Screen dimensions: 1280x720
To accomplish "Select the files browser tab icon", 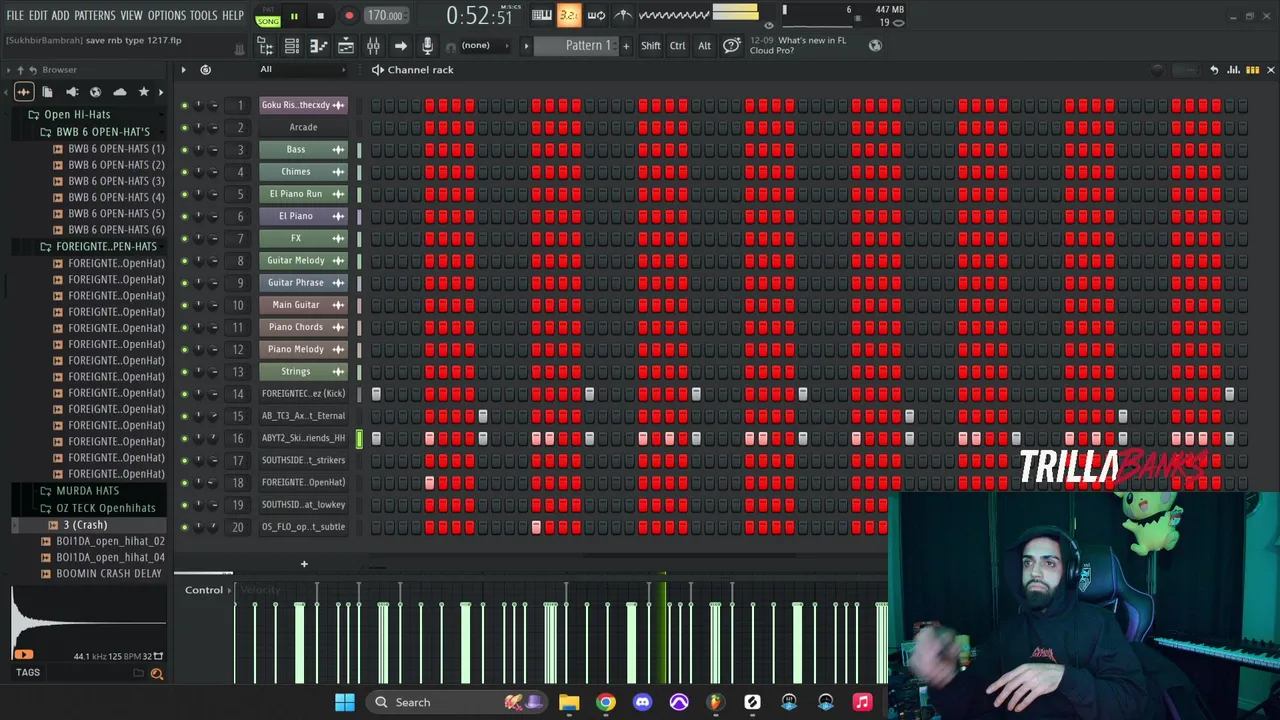I will point(47,92).
